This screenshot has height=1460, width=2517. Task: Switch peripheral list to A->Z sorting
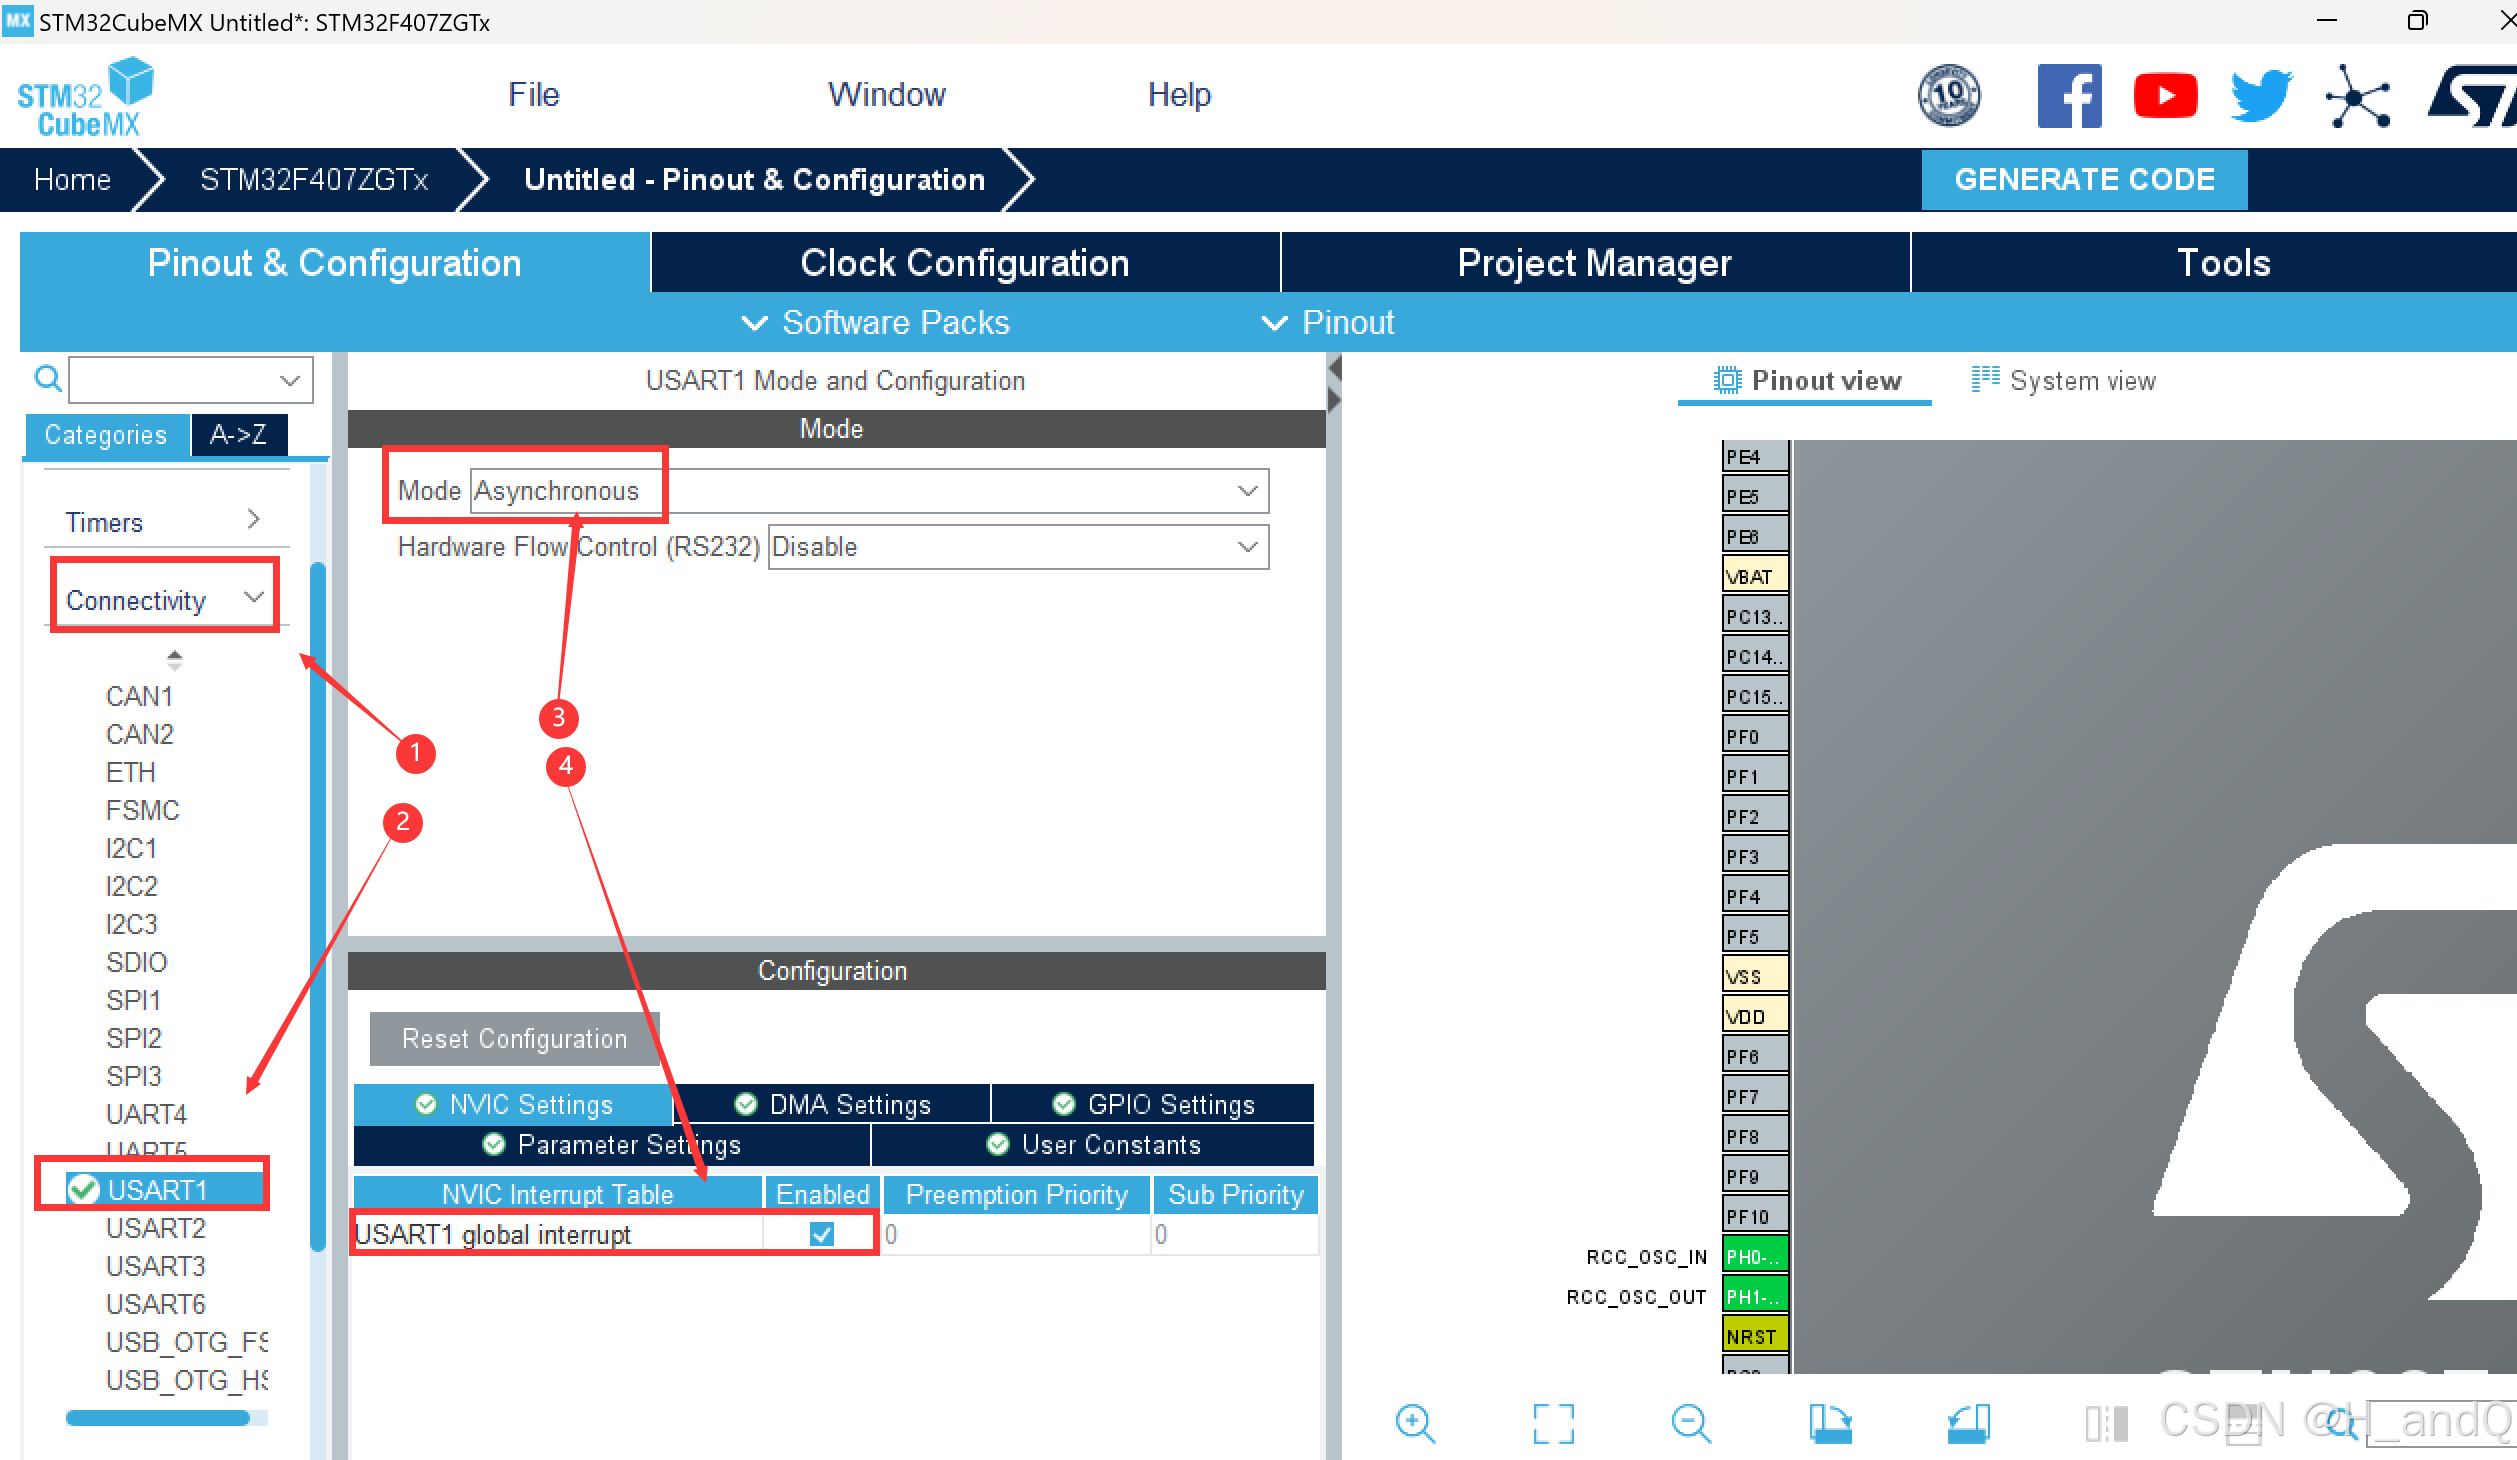[238, 435]
